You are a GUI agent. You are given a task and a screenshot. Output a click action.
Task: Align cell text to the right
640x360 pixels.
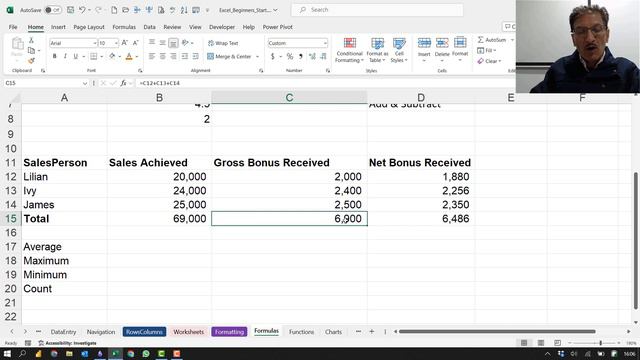click(173, 56)
